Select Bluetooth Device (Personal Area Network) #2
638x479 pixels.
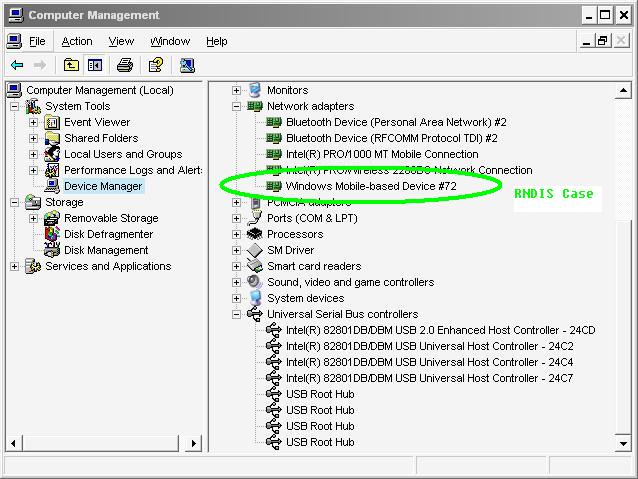pos(396,122)
